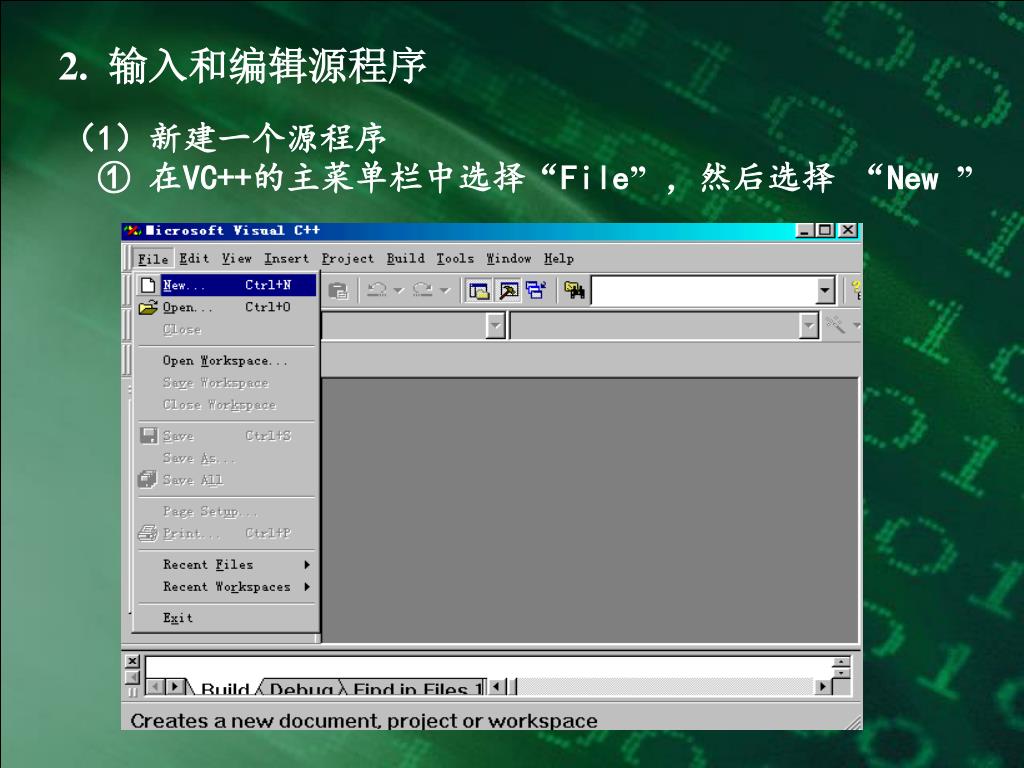This screenshot has height=768, width=1024.
Task: Open the first WizardBar class dropdown
Action: point(495,325)
